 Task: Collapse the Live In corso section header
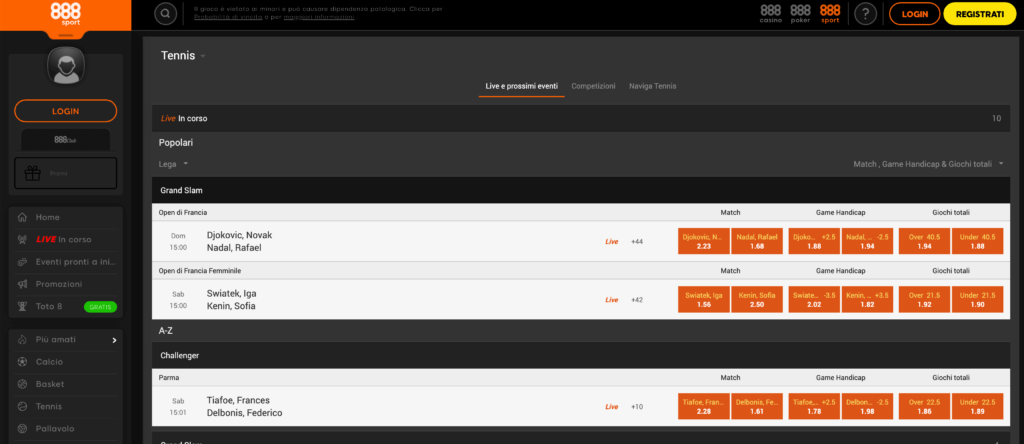click(581, 118)
